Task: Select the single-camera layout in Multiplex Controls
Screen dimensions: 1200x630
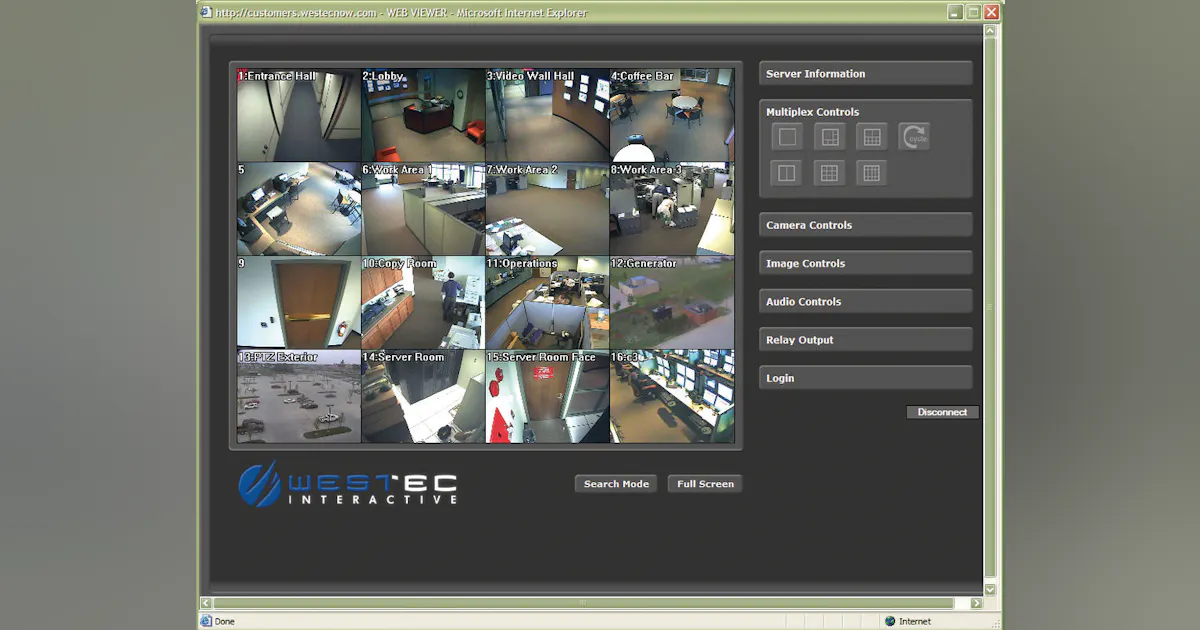Action: 788,137
